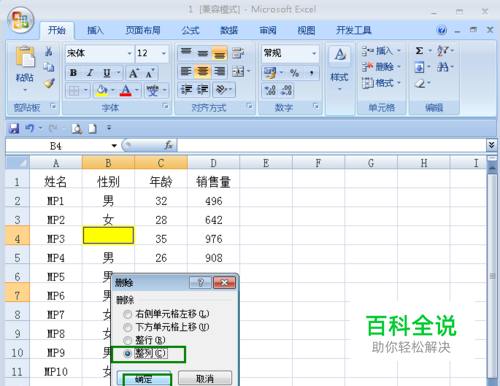500x386 pixels.
Task: Click the decrease indent icon
Action: (186, 89)
